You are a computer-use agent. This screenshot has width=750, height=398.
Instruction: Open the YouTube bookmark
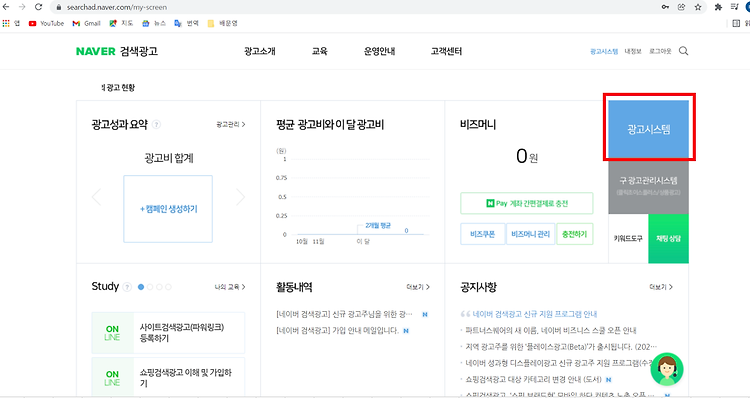[46, 23]
